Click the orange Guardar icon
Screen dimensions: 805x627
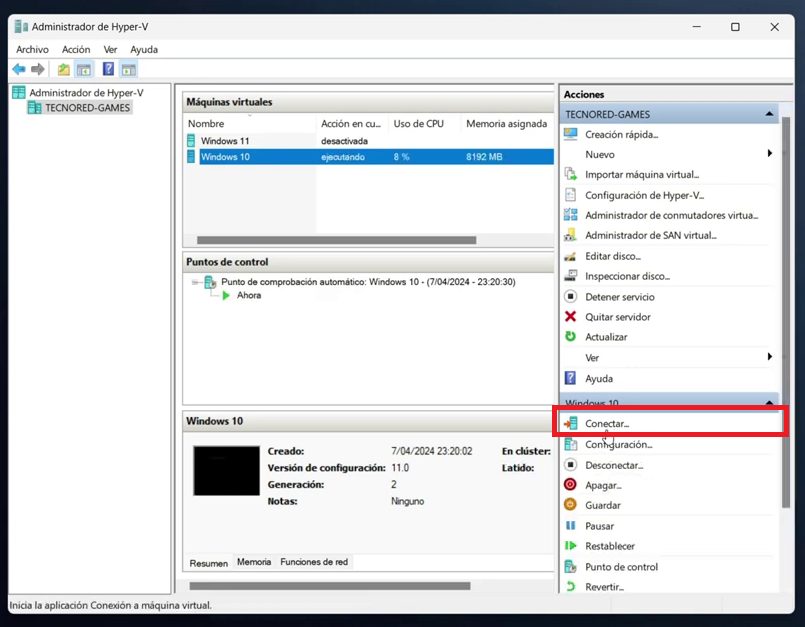pyautogui.click(x=570, y=505)
